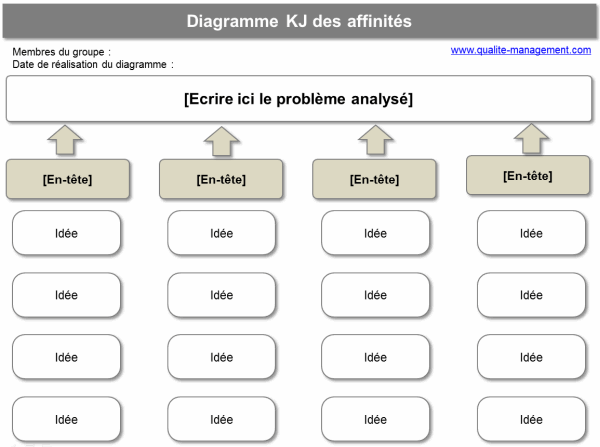600x447 pixels.
Task: Click the "Ecrire ici le problème analysé" box
Action: (299, 100)
